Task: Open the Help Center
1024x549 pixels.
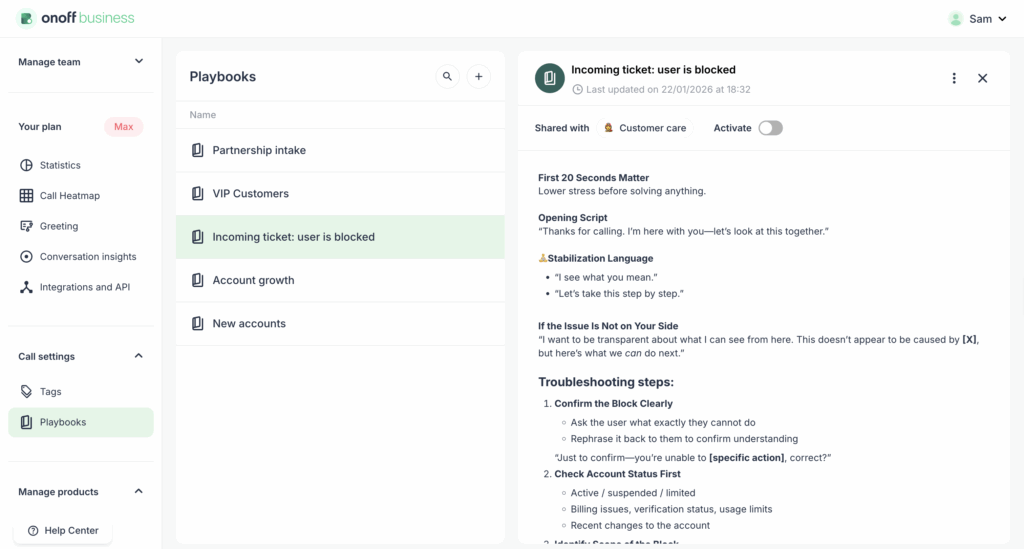Action: (63, 531)
